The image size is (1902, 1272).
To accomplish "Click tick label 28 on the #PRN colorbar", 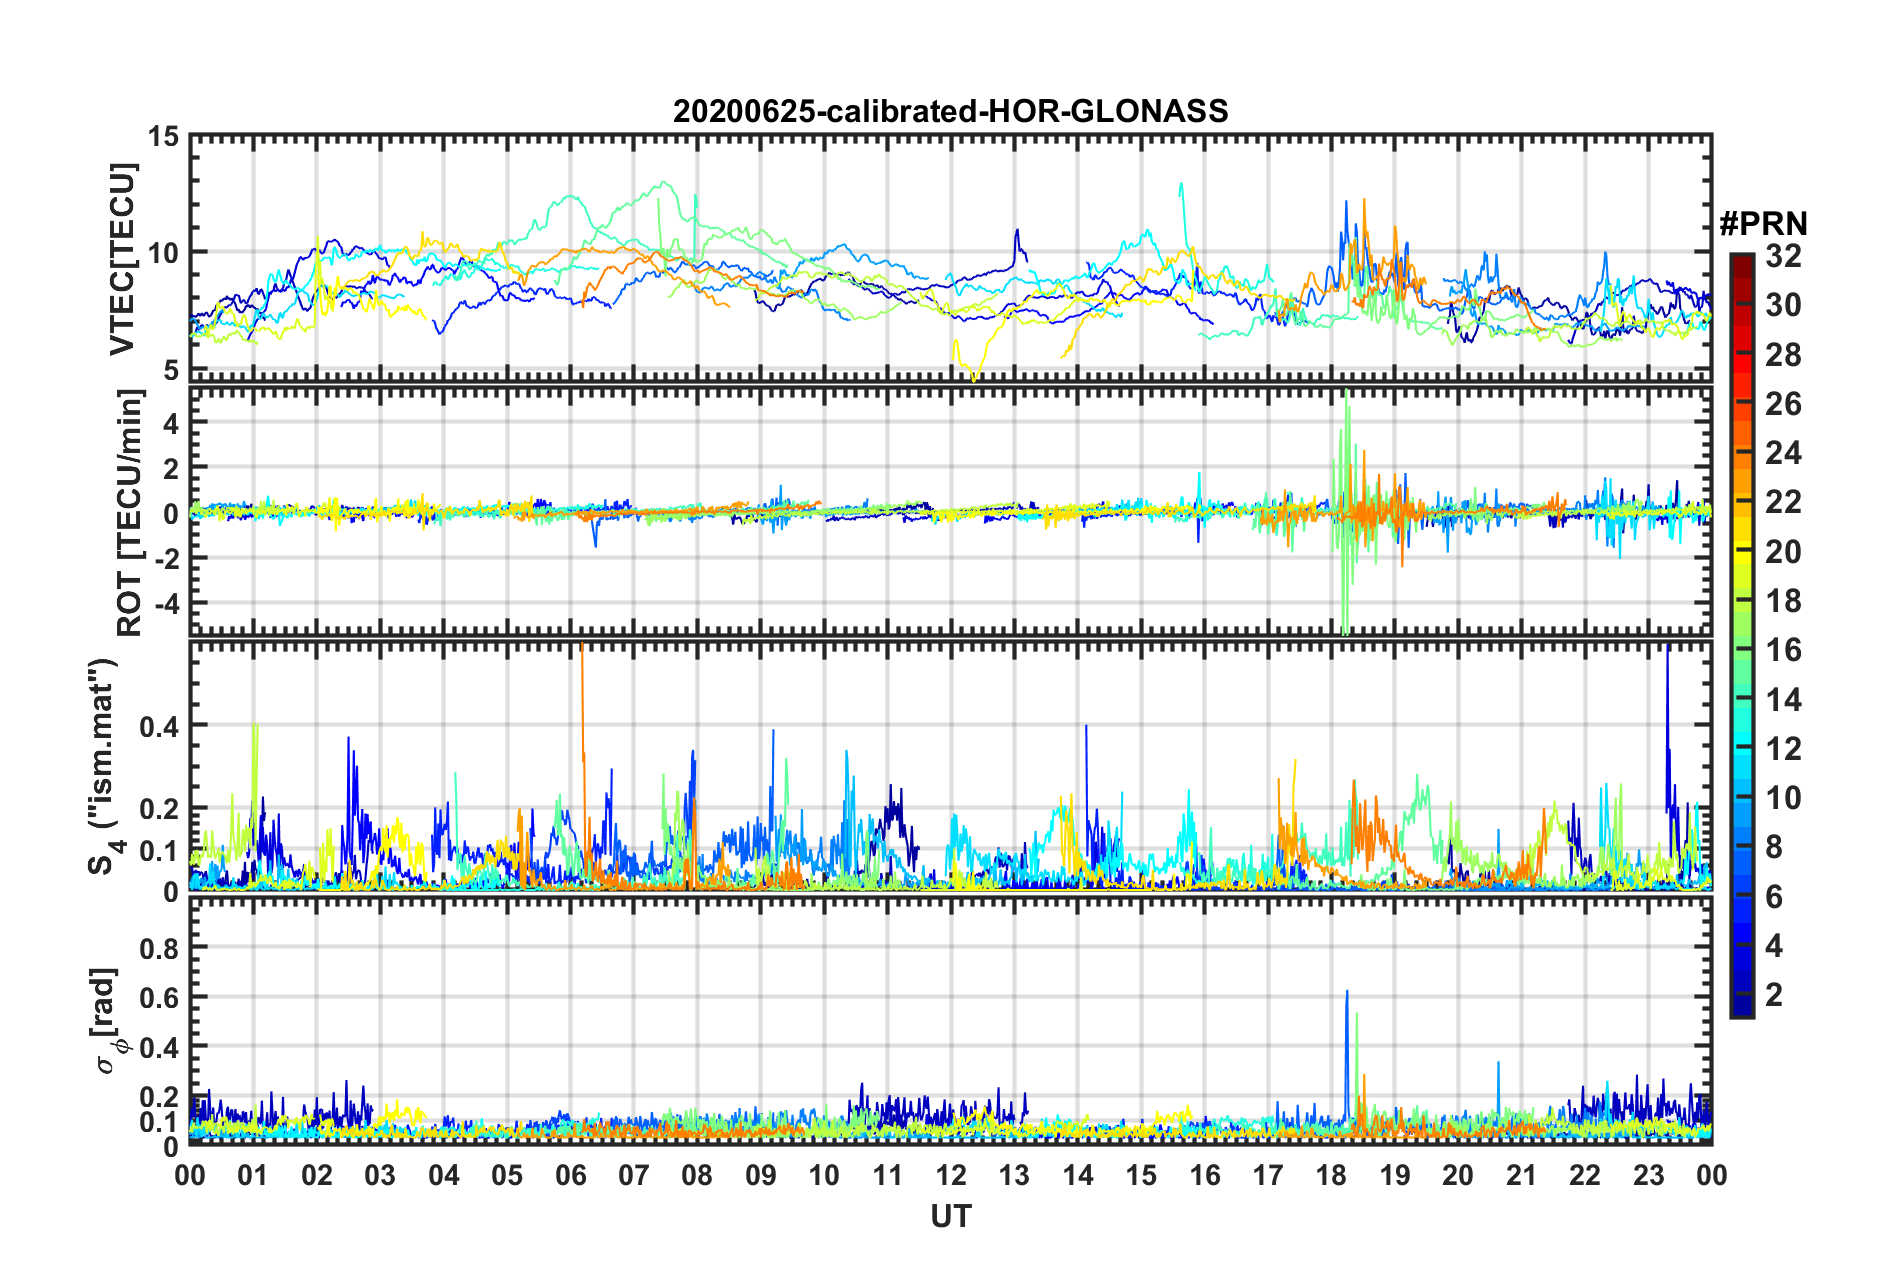I will (1783, 354).
